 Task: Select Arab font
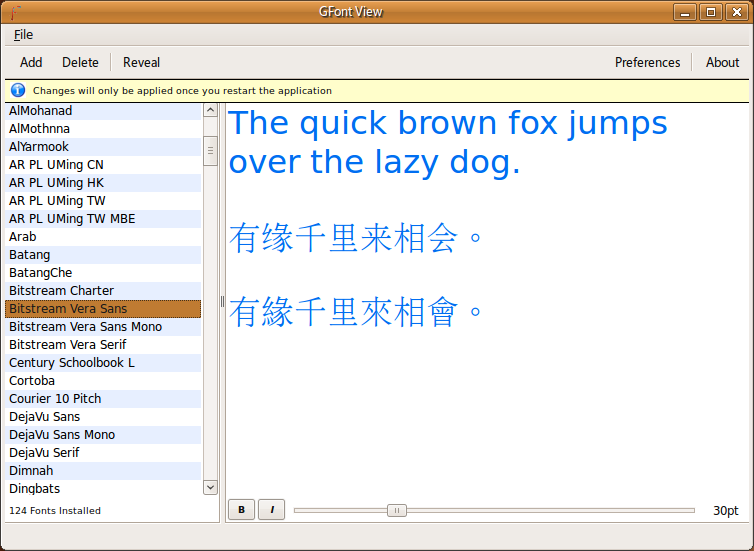point(103,237)
